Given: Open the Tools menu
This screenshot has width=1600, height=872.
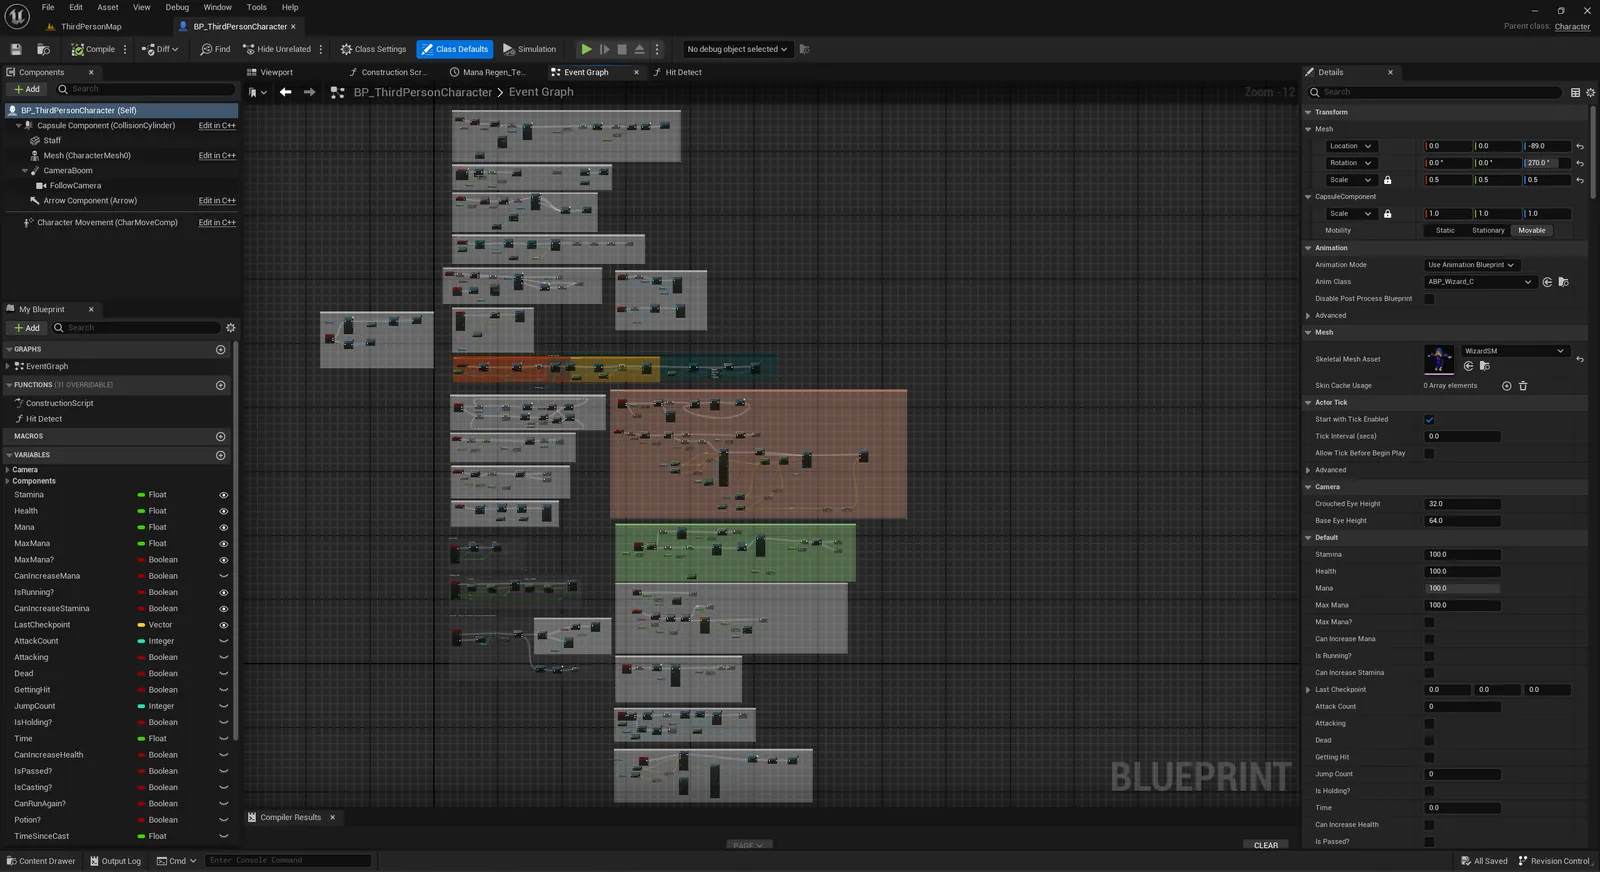Looking at the screenshot, I should click(x=257, y=7).
